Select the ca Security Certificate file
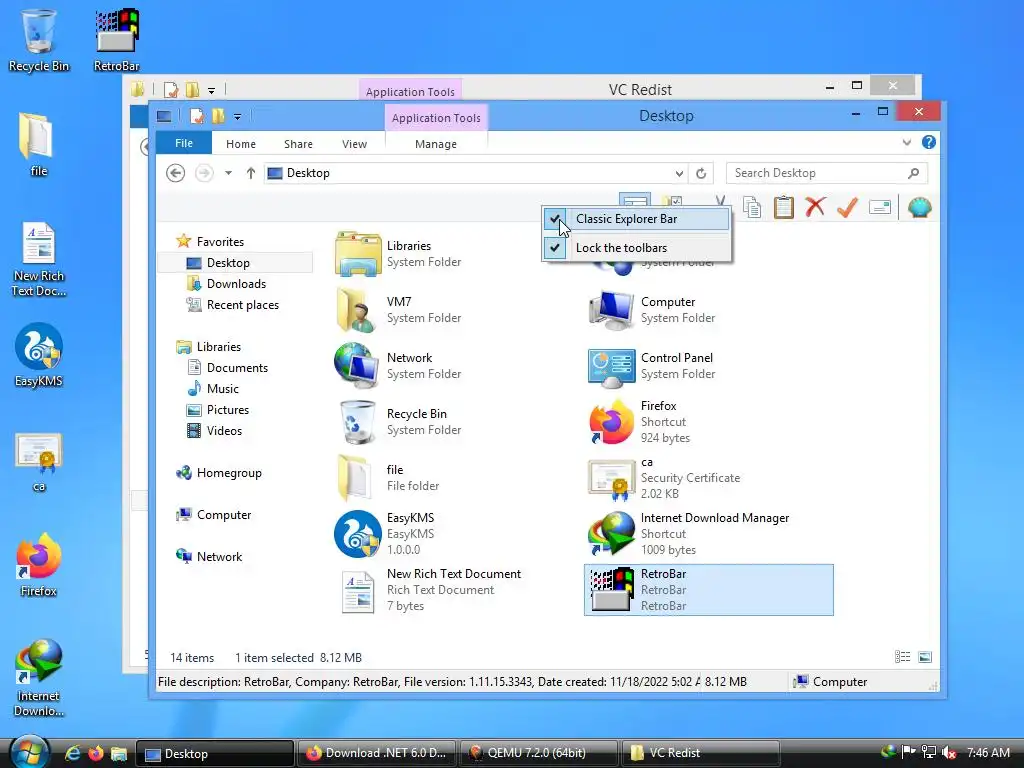1024x768 pixels. 709,477
